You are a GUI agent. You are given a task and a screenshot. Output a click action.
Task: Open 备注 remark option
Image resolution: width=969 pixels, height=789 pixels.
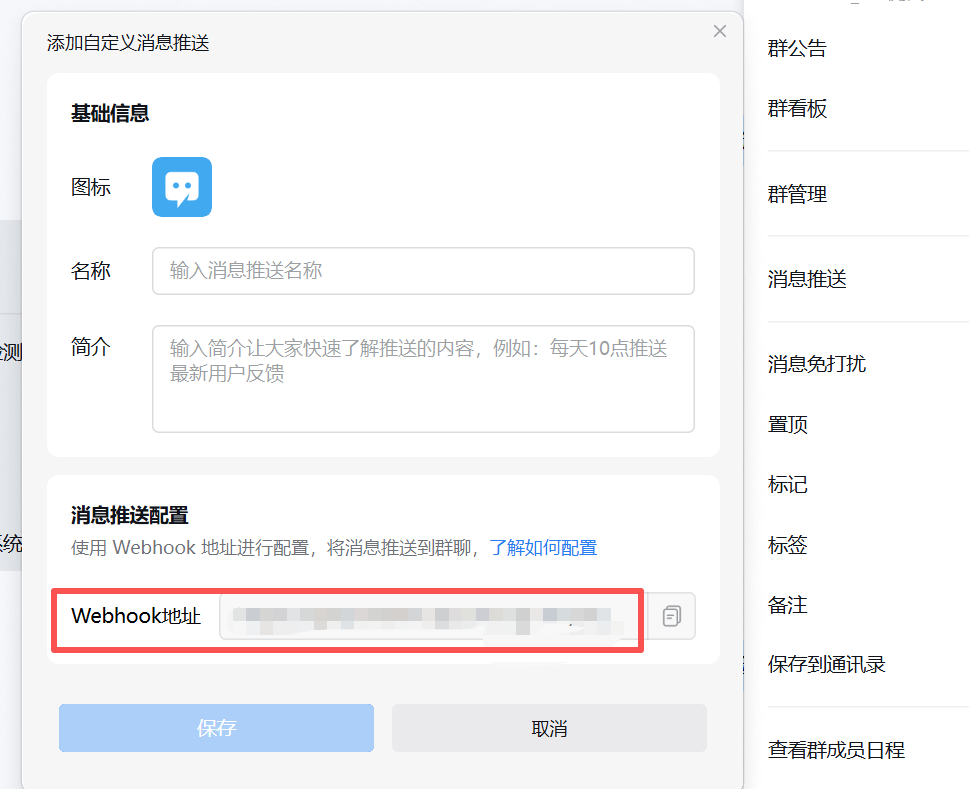pyautogui.click(x=787, y=605)
